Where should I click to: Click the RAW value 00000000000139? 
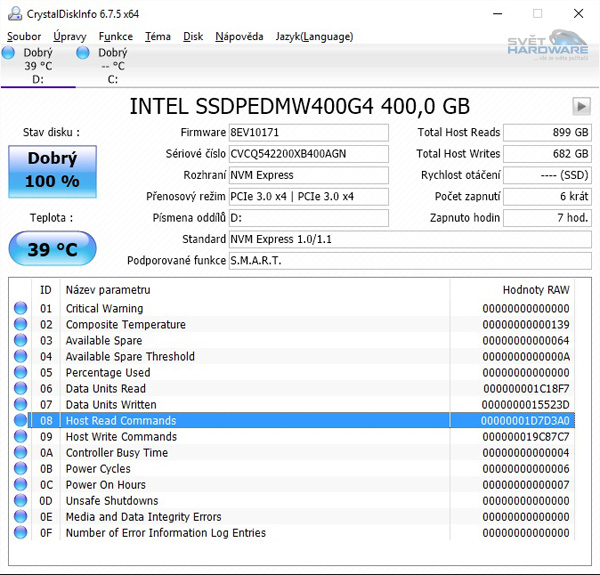tap(526, 324)
